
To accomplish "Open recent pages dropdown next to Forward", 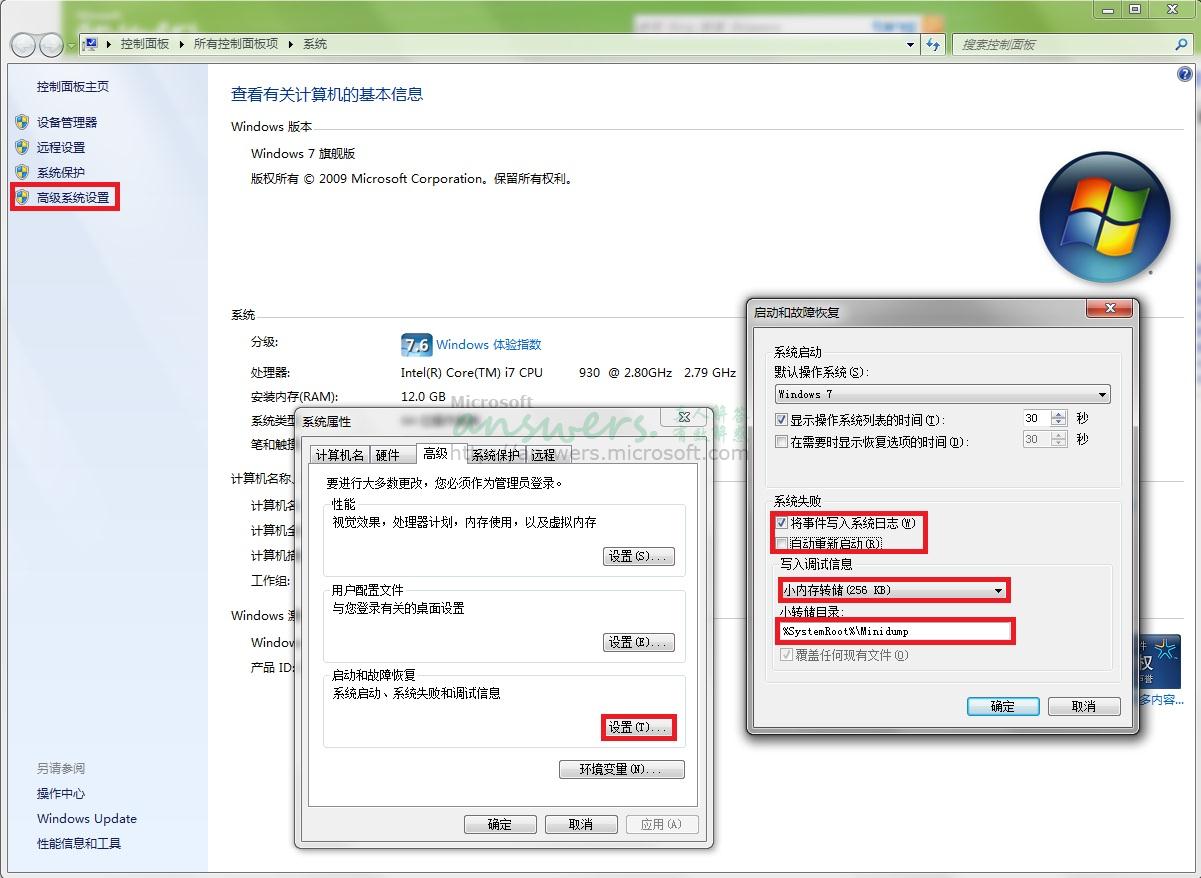I will [70, 45].
